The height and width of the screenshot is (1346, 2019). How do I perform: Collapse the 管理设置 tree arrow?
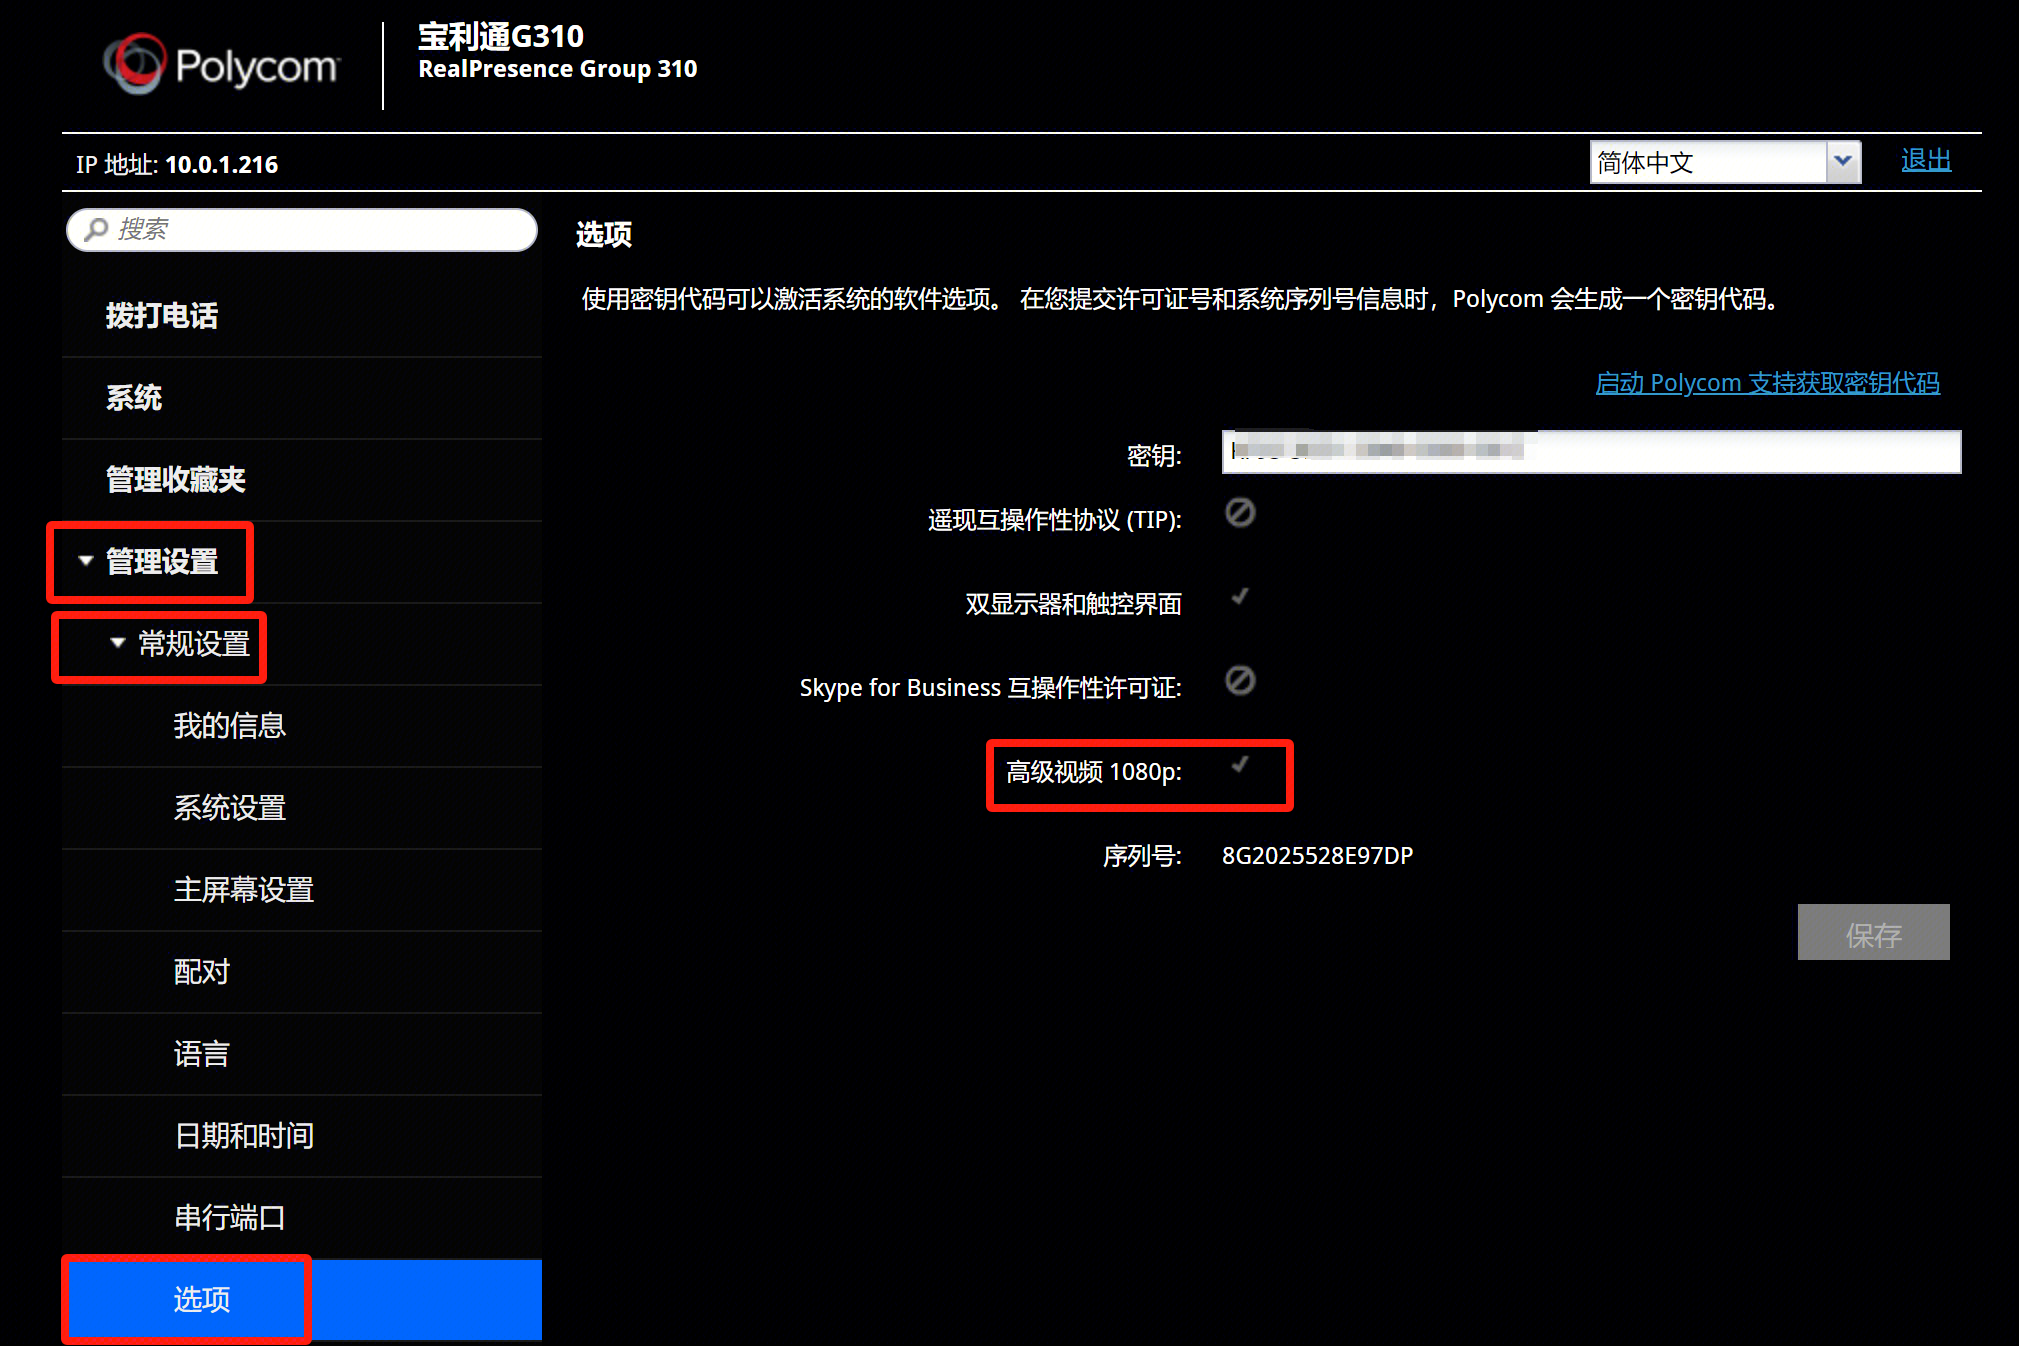tap(86, 561)
